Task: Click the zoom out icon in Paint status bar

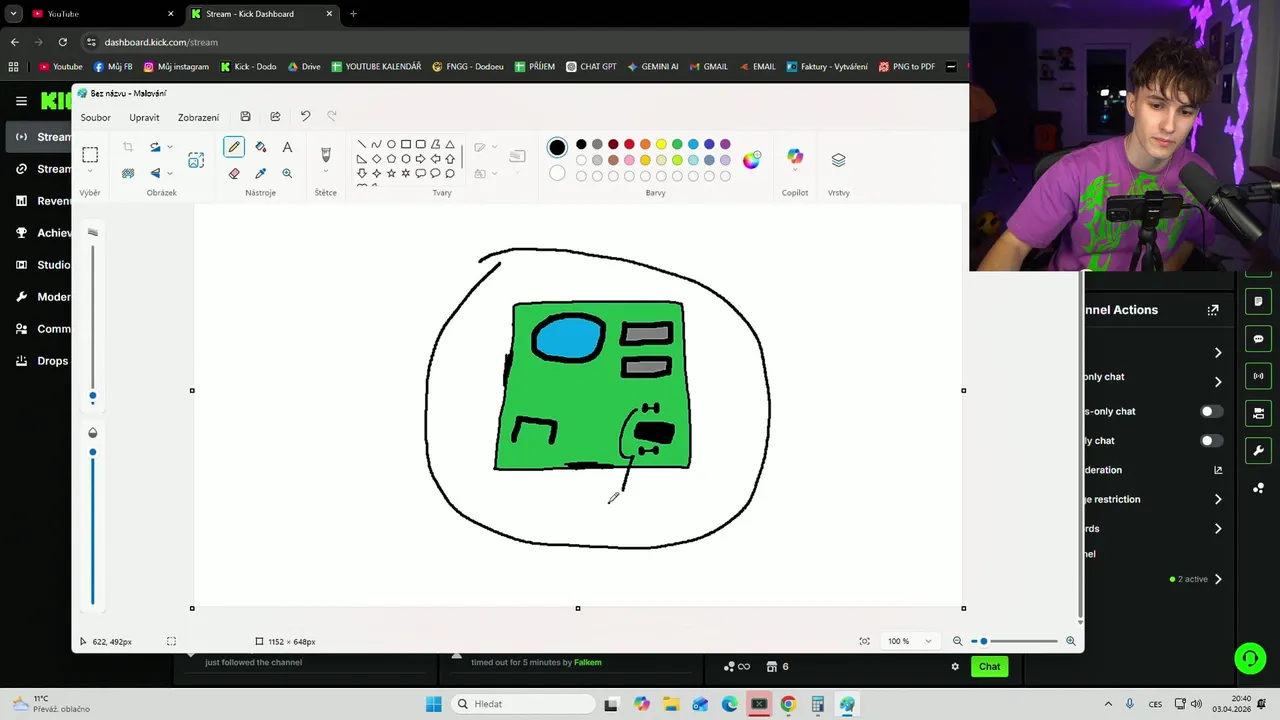Action: [957, 641]
